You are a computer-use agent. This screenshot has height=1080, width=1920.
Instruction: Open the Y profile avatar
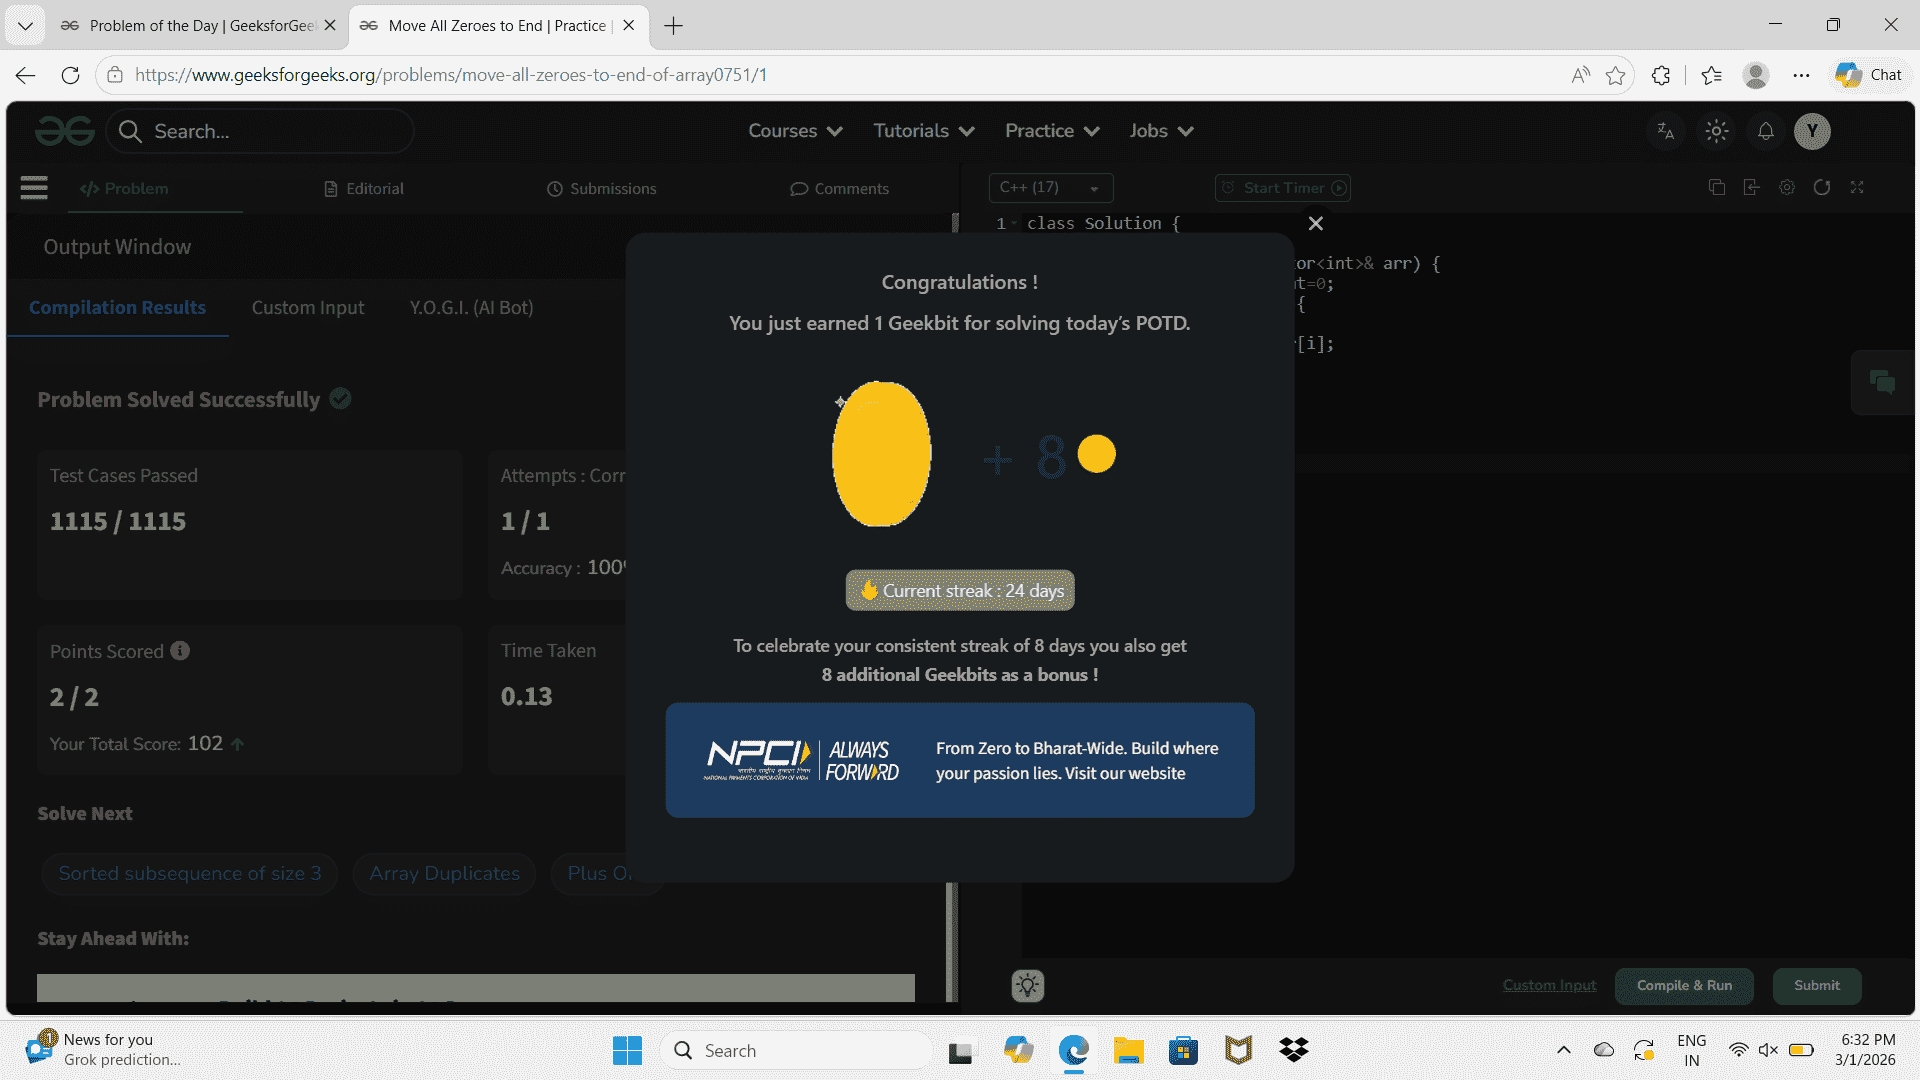tap(1812, 131)
